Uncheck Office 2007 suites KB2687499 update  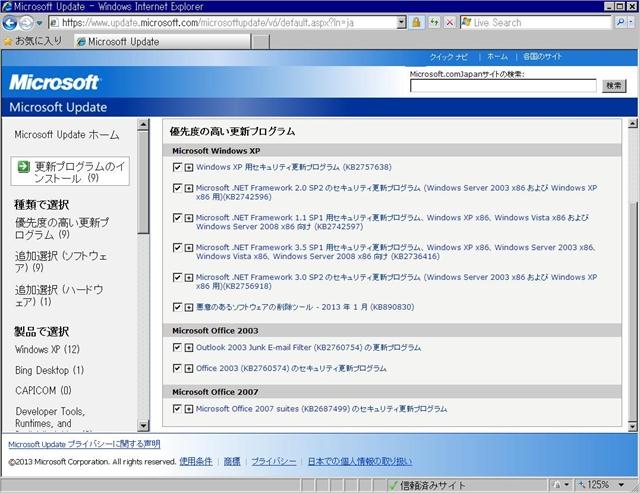pos(177,409)
